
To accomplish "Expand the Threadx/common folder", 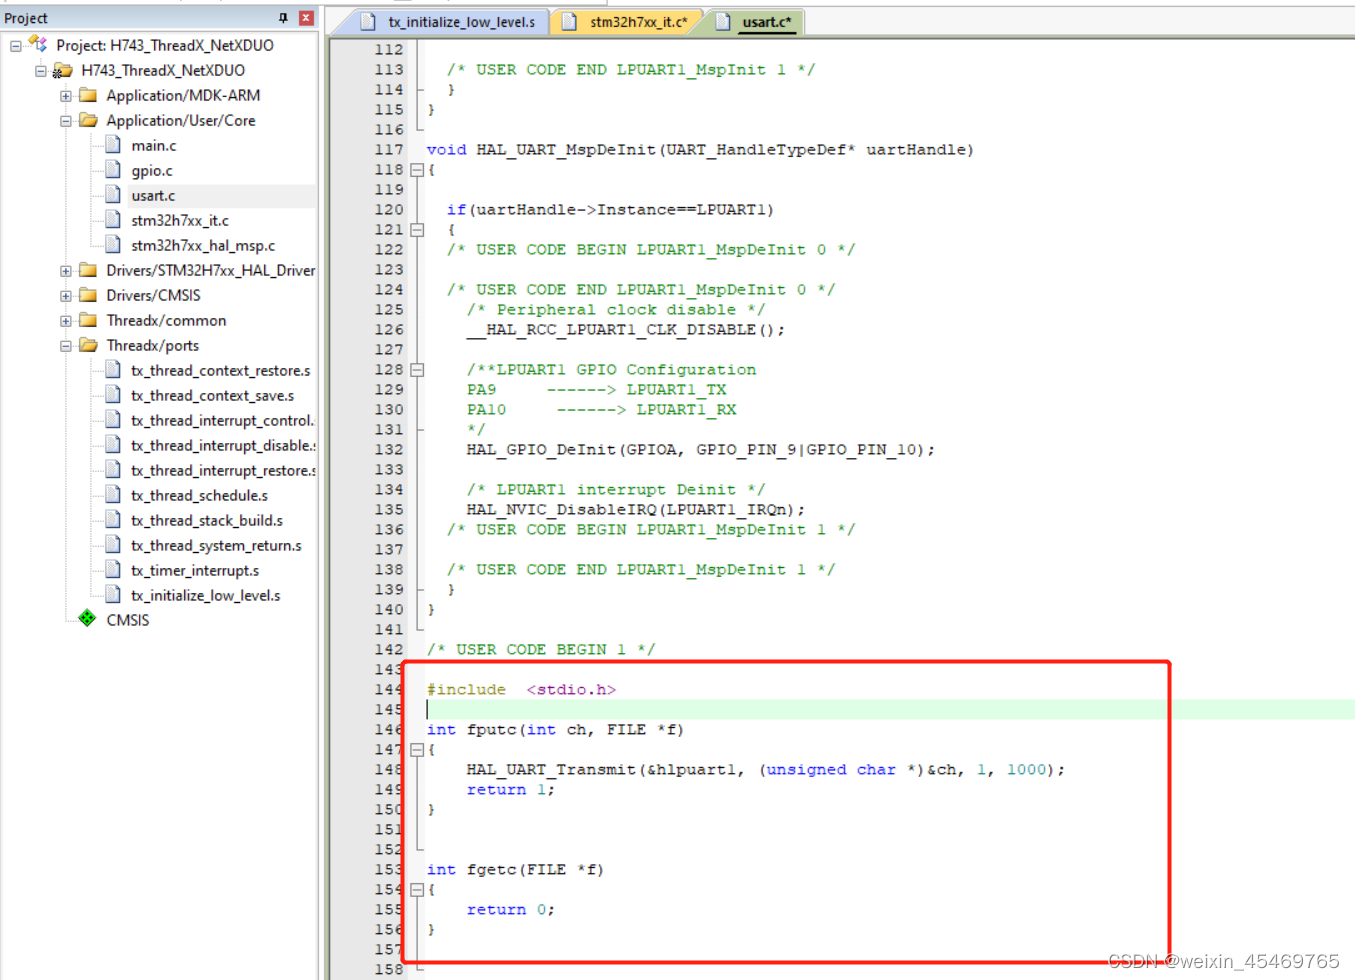I will pyautogui.click(x=66, y=321).
